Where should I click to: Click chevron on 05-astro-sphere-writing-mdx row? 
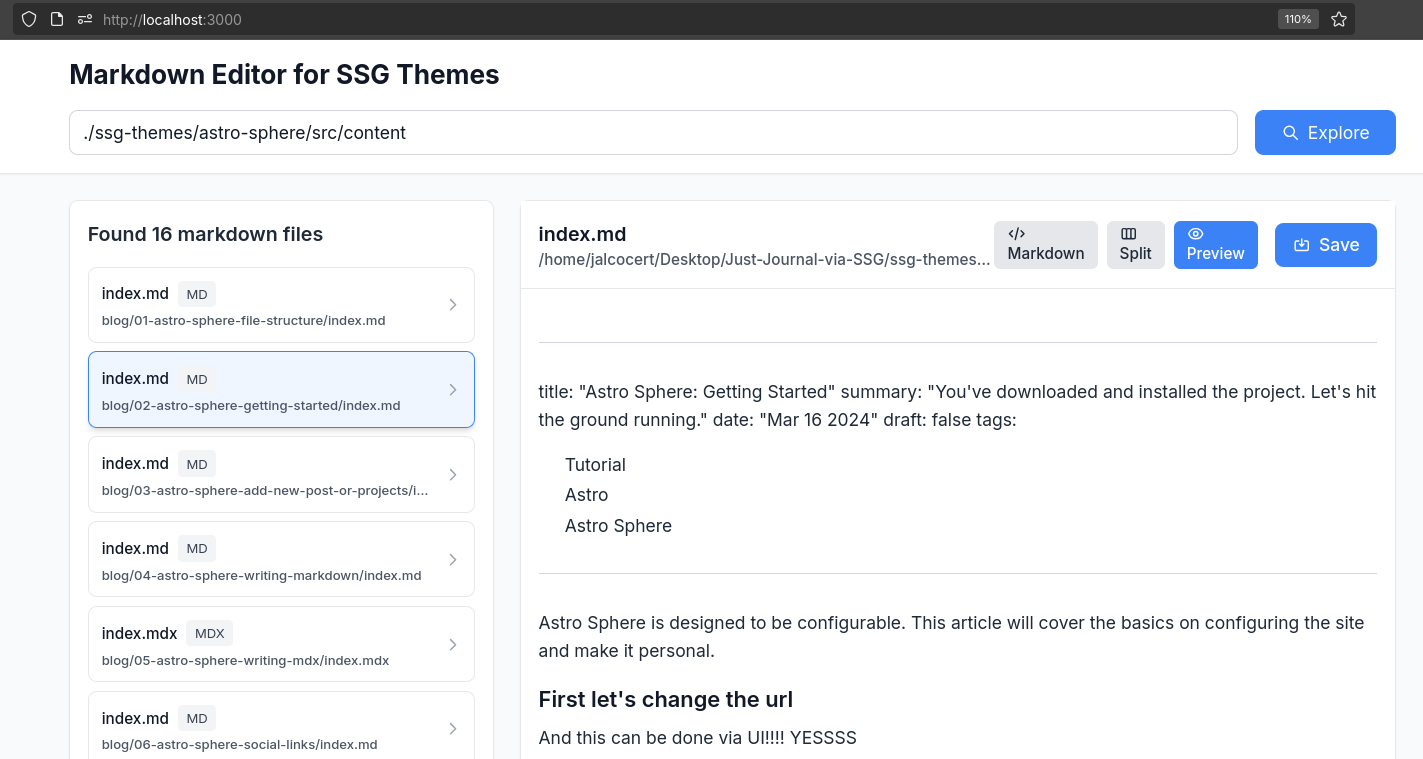[x=453, y=644]
